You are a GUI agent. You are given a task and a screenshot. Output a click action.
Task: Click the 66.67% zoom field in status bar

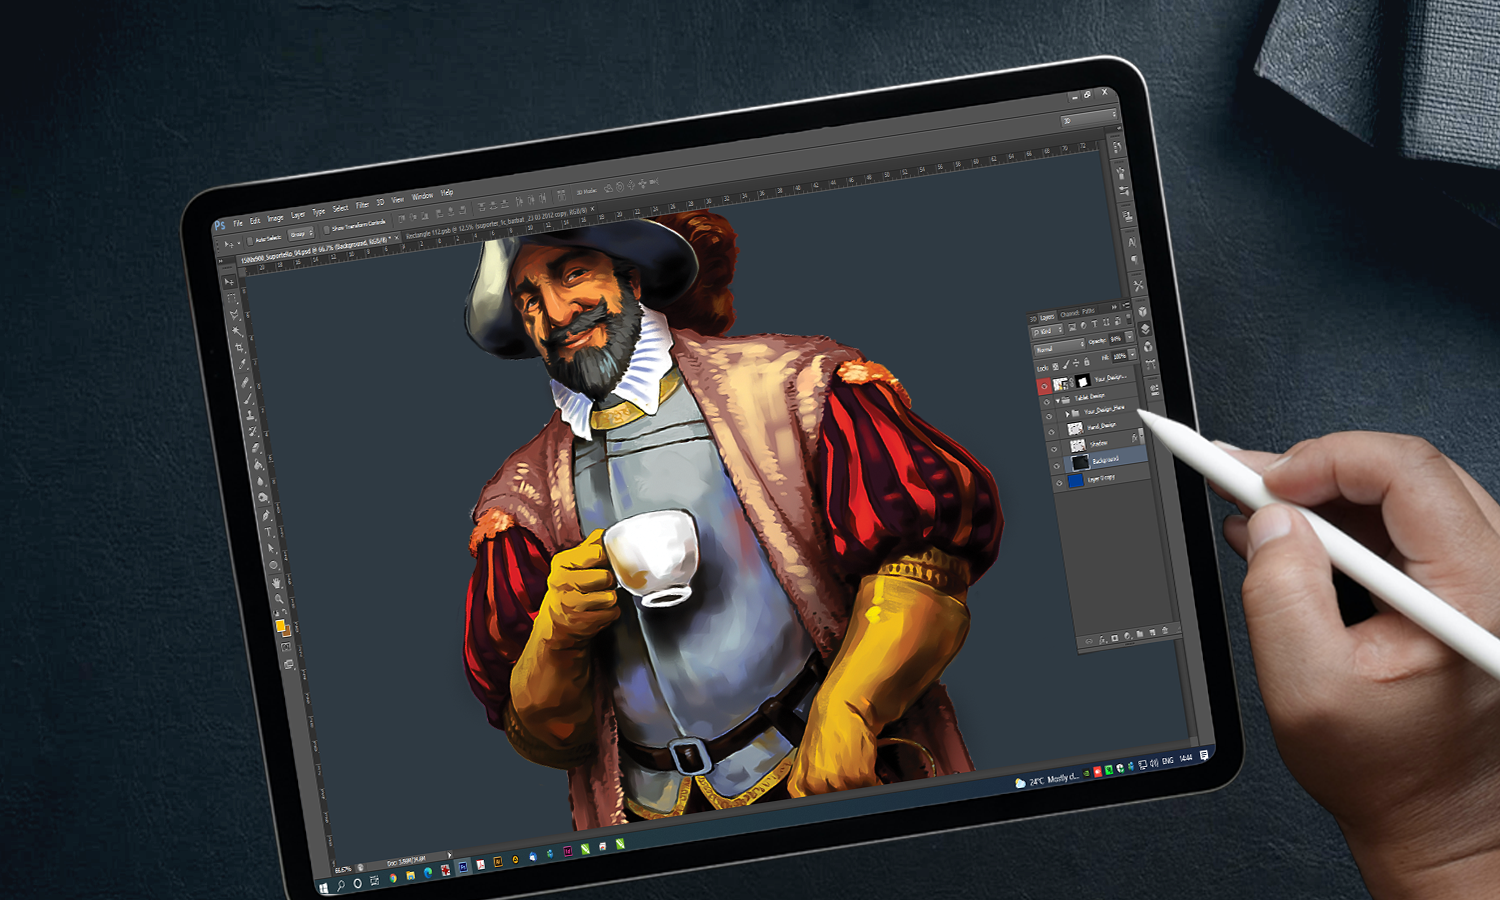click(x=343, y=869)
